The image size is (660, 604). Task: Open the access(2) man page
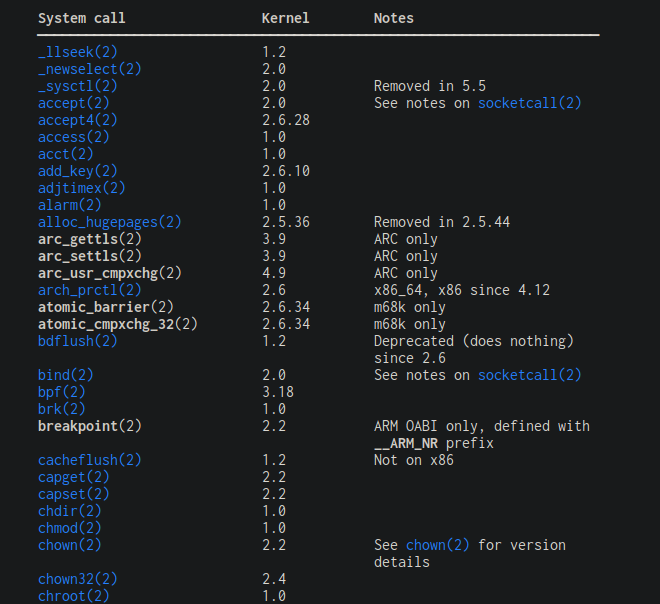click(x=74, y=137)
